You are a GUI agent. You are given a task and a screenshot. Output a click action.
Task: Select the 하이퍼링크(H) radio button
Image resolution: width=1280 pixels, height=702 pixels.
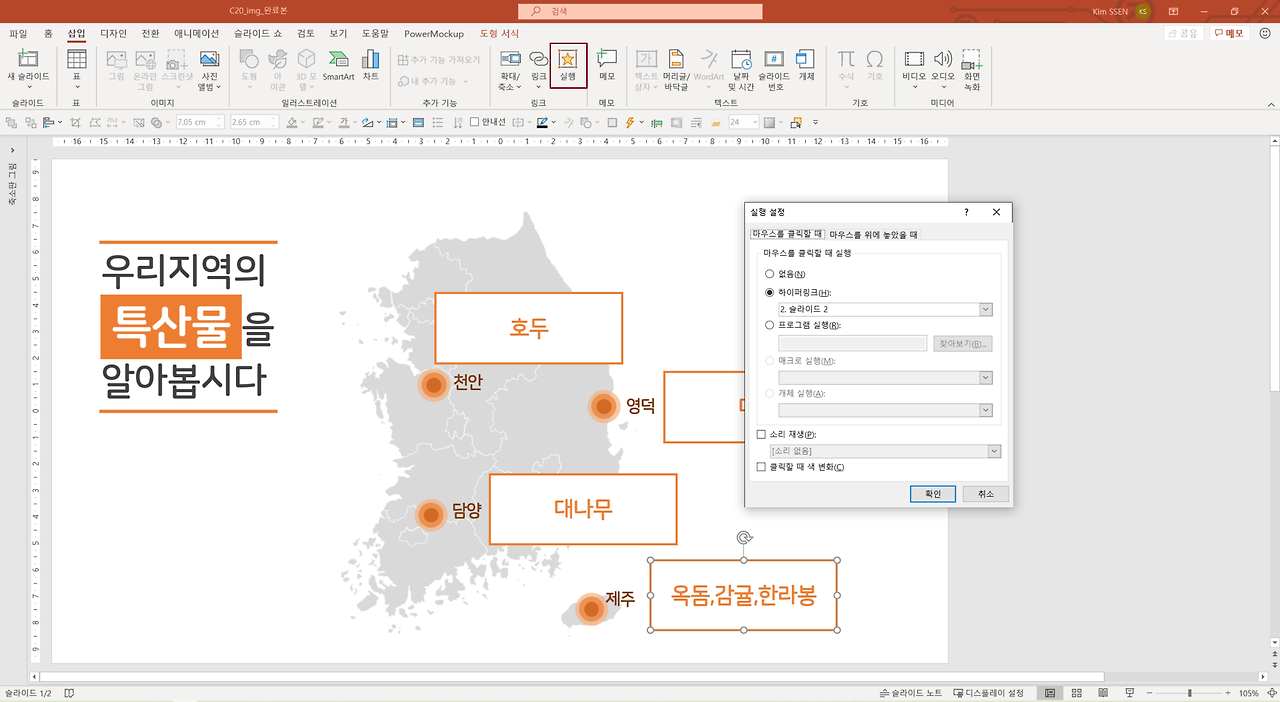click(769, 292)
